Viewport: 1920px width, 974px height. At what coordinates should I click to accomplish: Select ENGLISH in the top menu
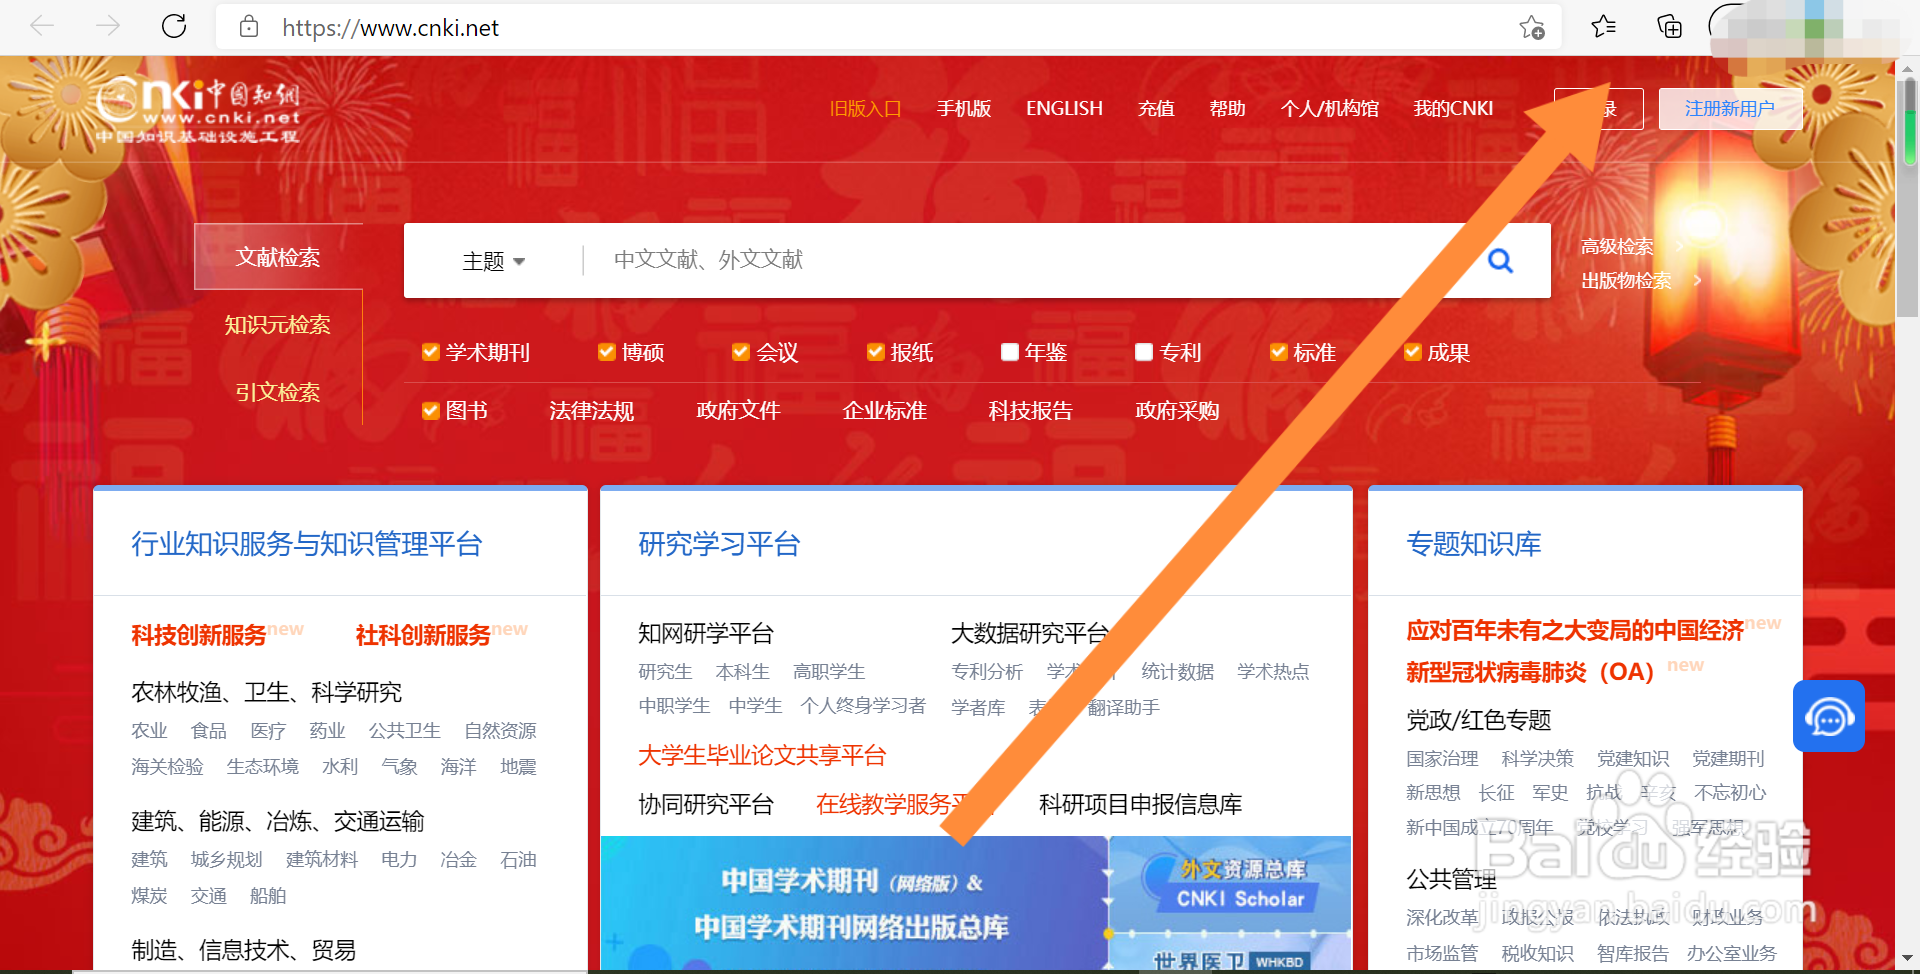(1063, 108)
